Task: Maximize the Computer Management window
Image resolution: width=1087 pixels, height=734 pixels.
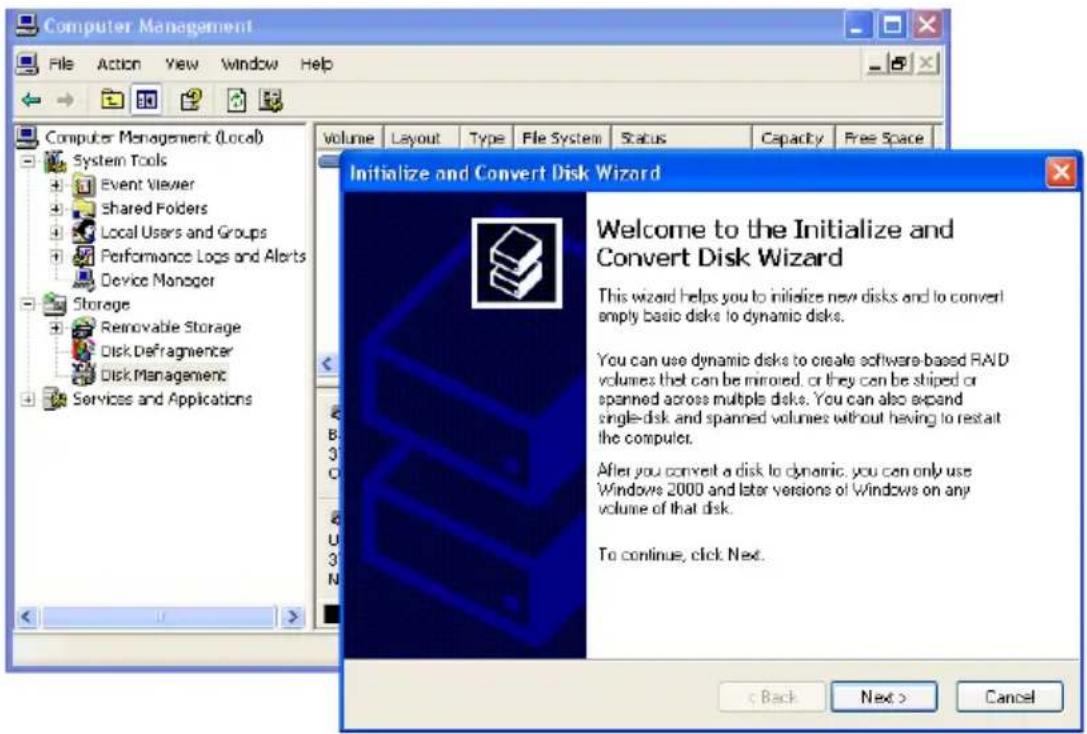Action: tap(892, 26)
